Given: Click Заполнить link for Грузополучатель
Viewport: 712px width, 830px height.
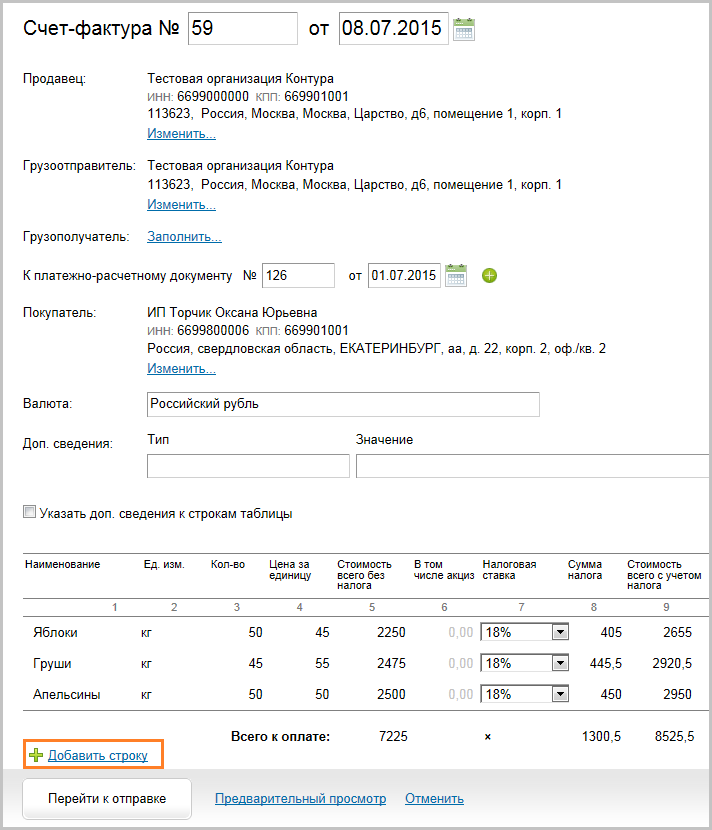Looking at the screenshot, I should [184, 237].
